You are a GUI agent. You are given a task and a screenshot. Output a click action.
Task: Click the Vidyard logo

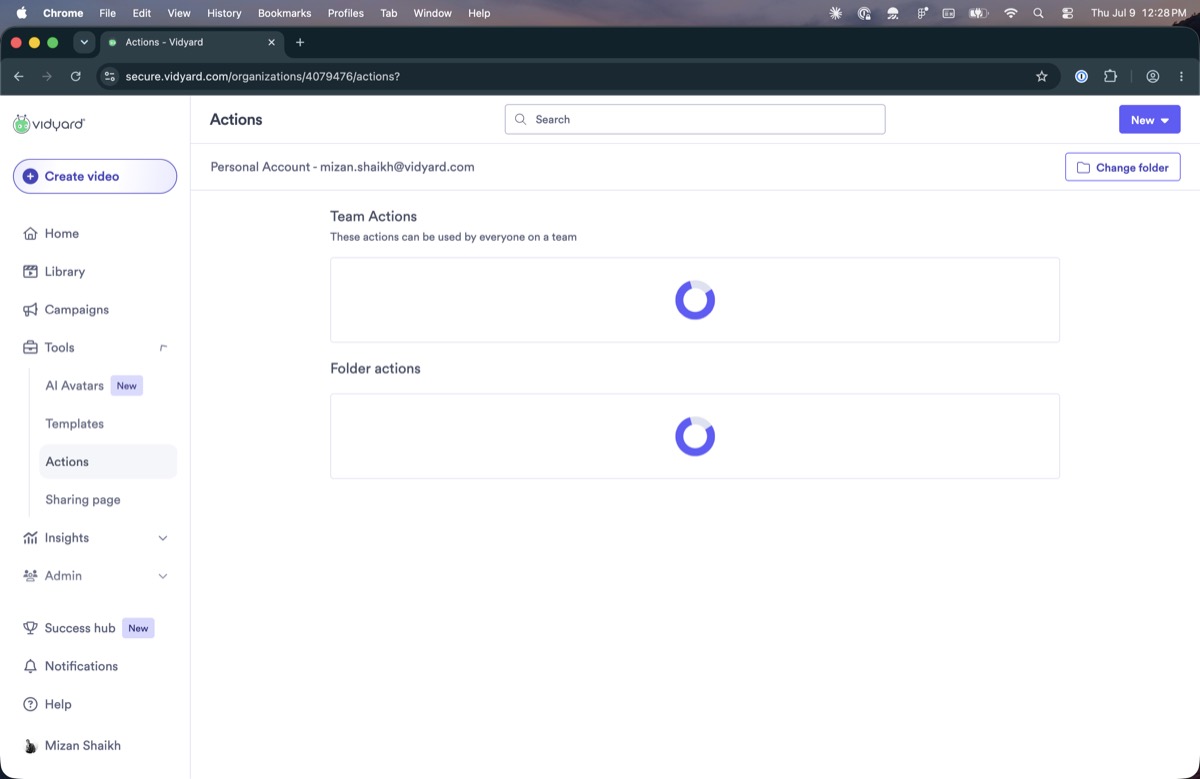tap(49, 124)
